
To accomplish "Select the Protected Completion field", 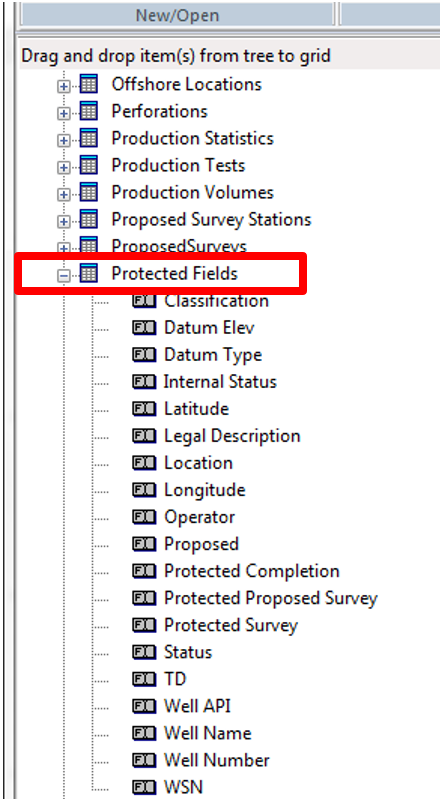I will (252, 571).
